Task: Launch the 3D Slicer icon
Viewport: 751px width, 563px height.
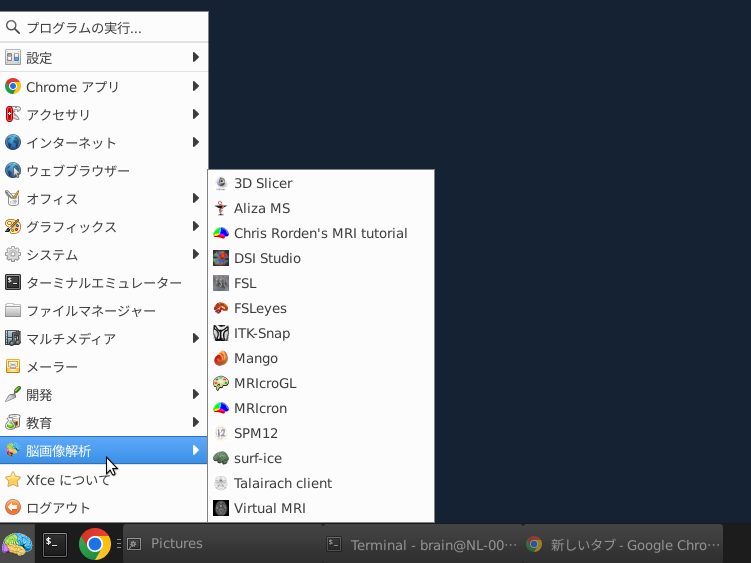Action: (x=221, y=183)
